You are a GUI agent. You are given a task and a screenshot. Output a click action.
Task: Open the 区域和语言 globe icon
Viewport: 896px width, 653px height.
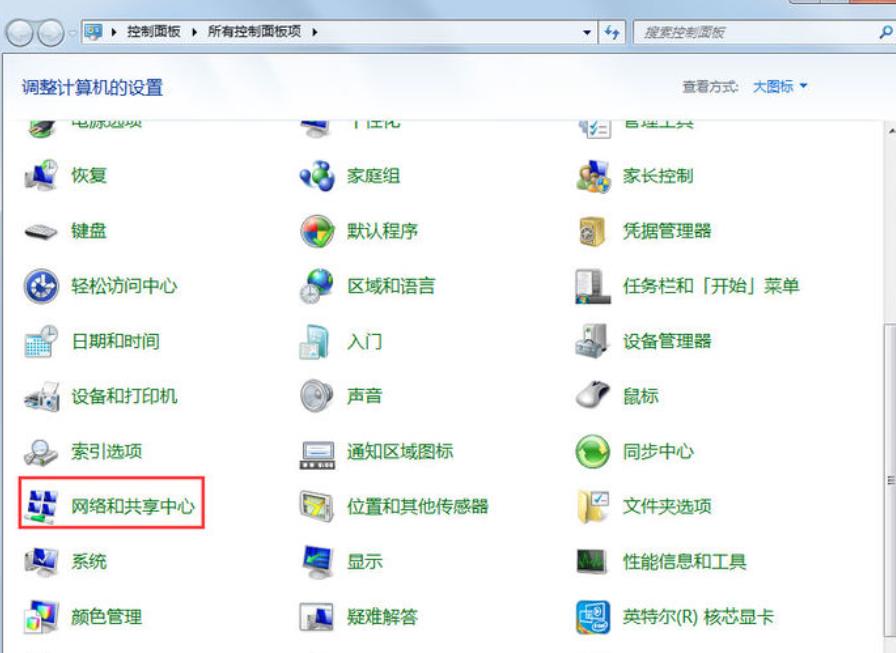click(317, 286)
